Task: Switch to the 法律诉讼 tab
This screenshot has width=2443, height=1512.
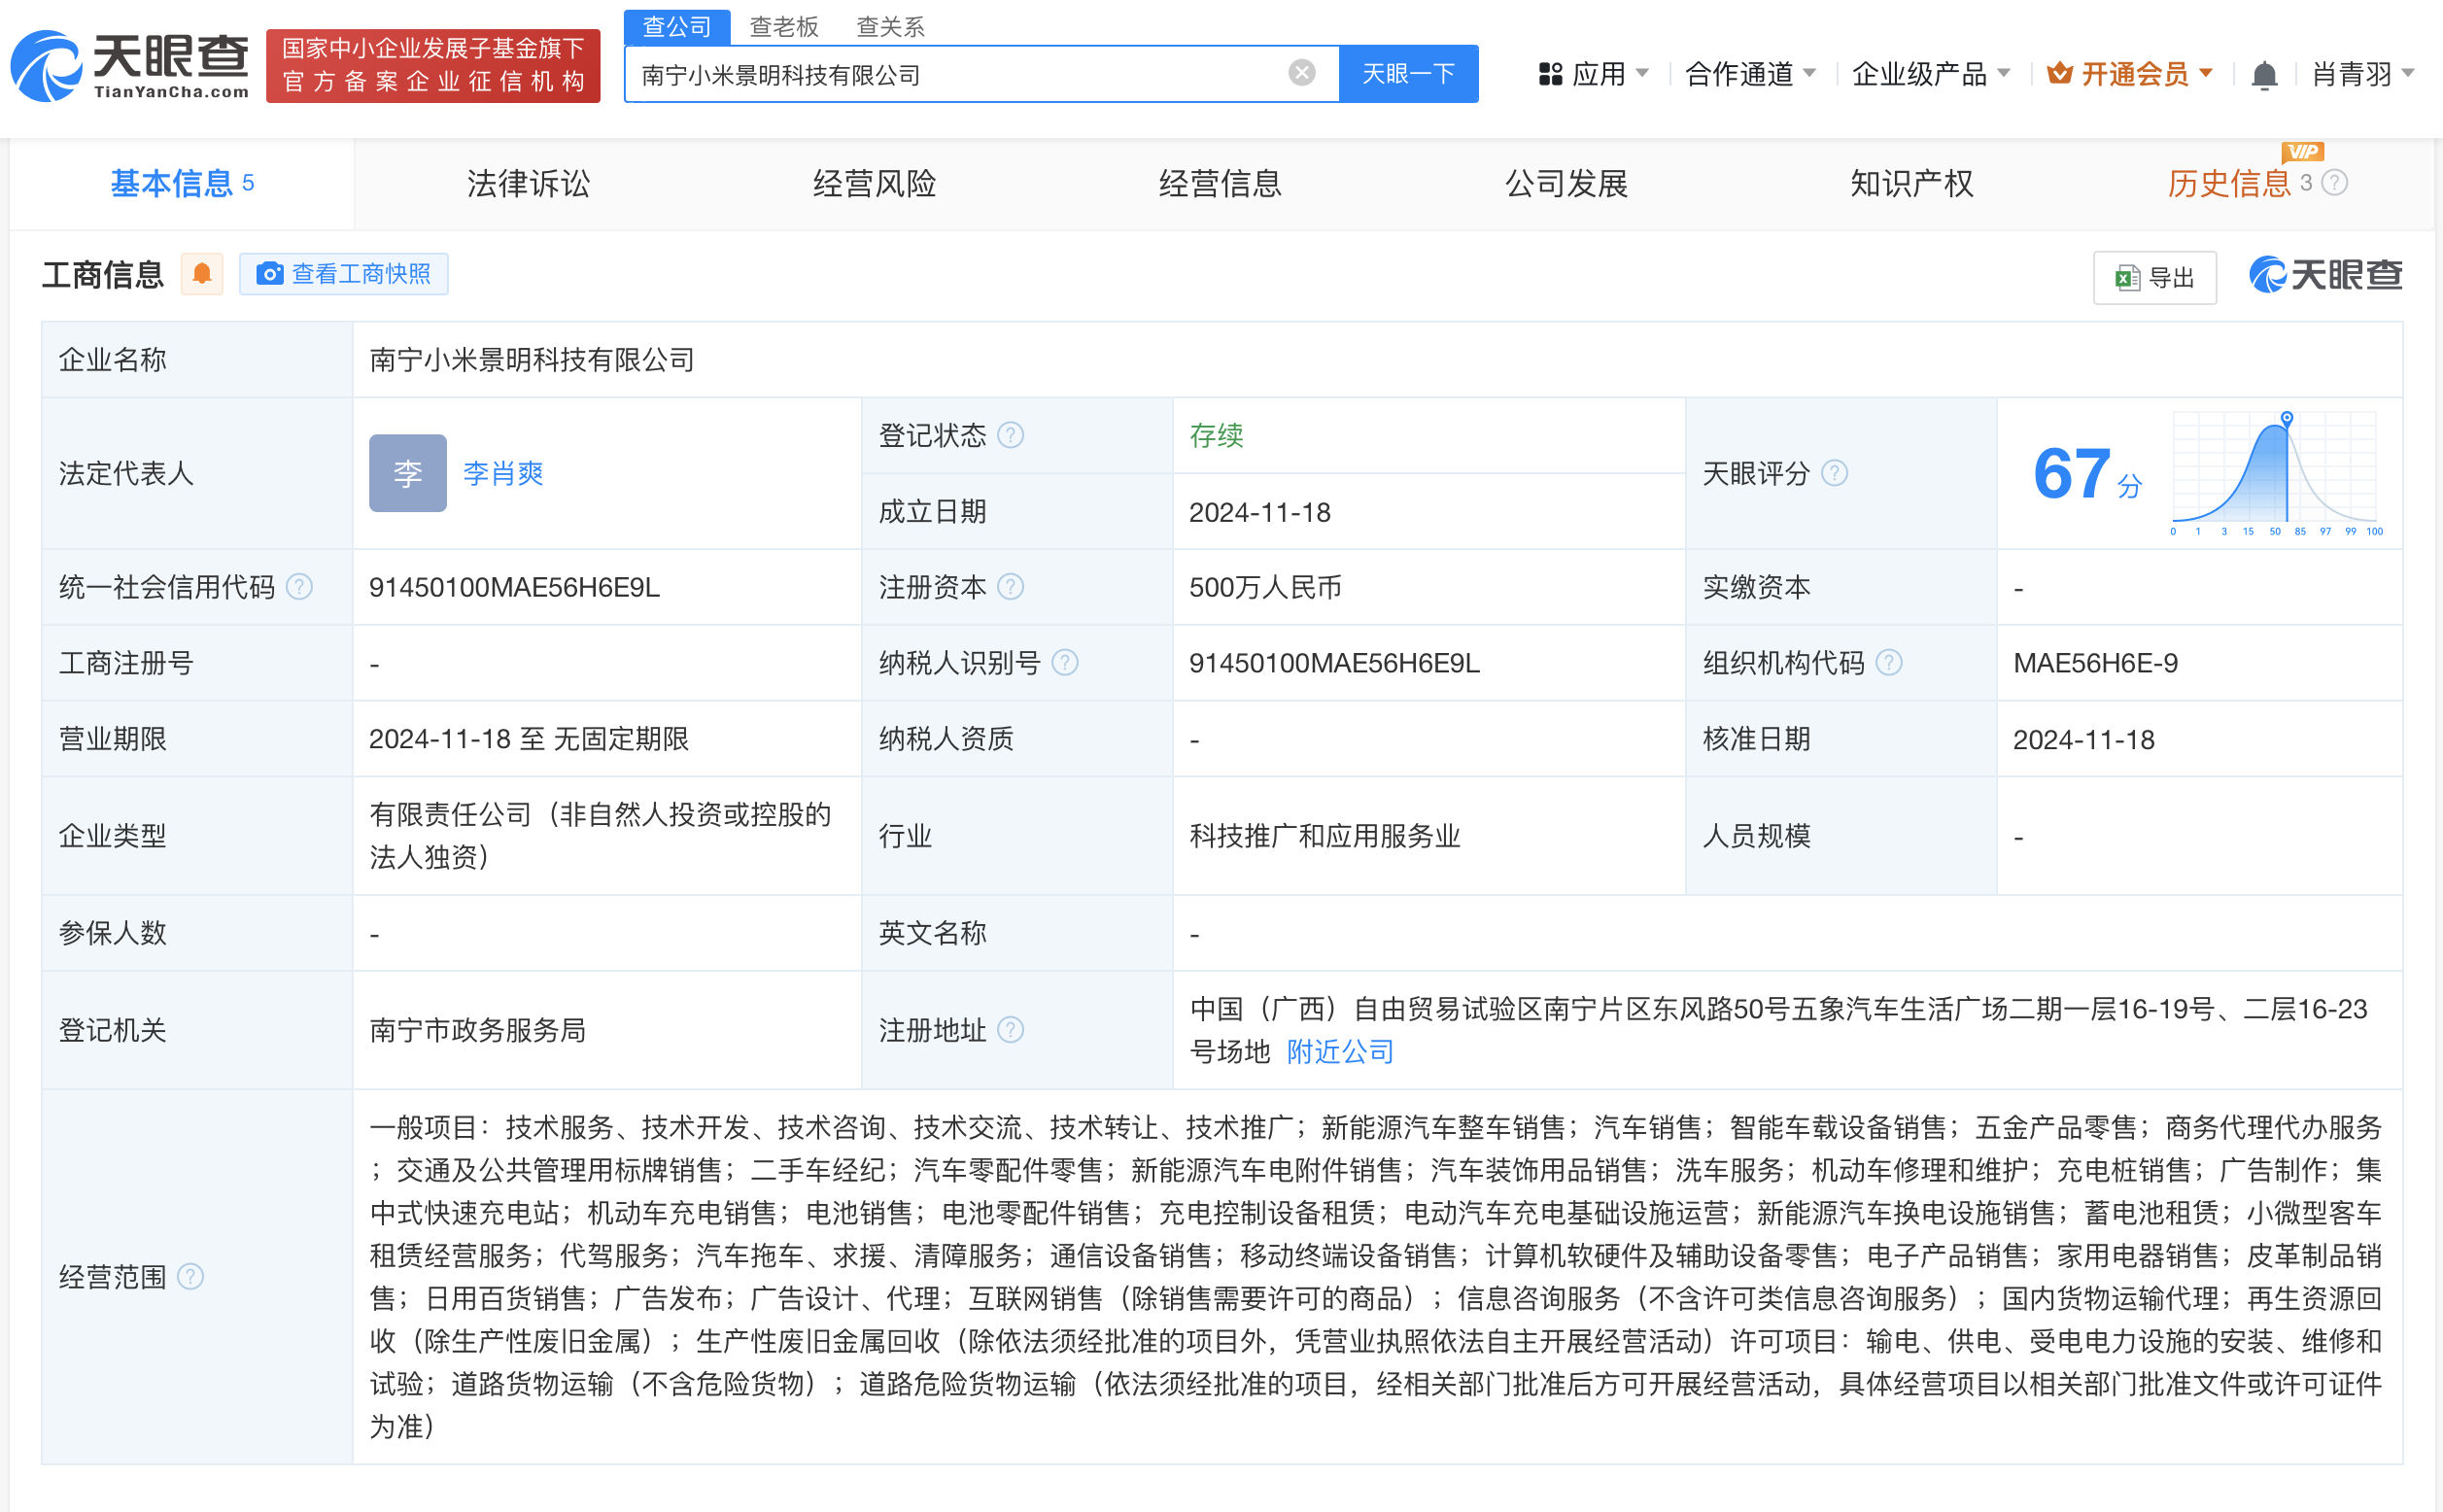Action: click(x=528, y=183)
